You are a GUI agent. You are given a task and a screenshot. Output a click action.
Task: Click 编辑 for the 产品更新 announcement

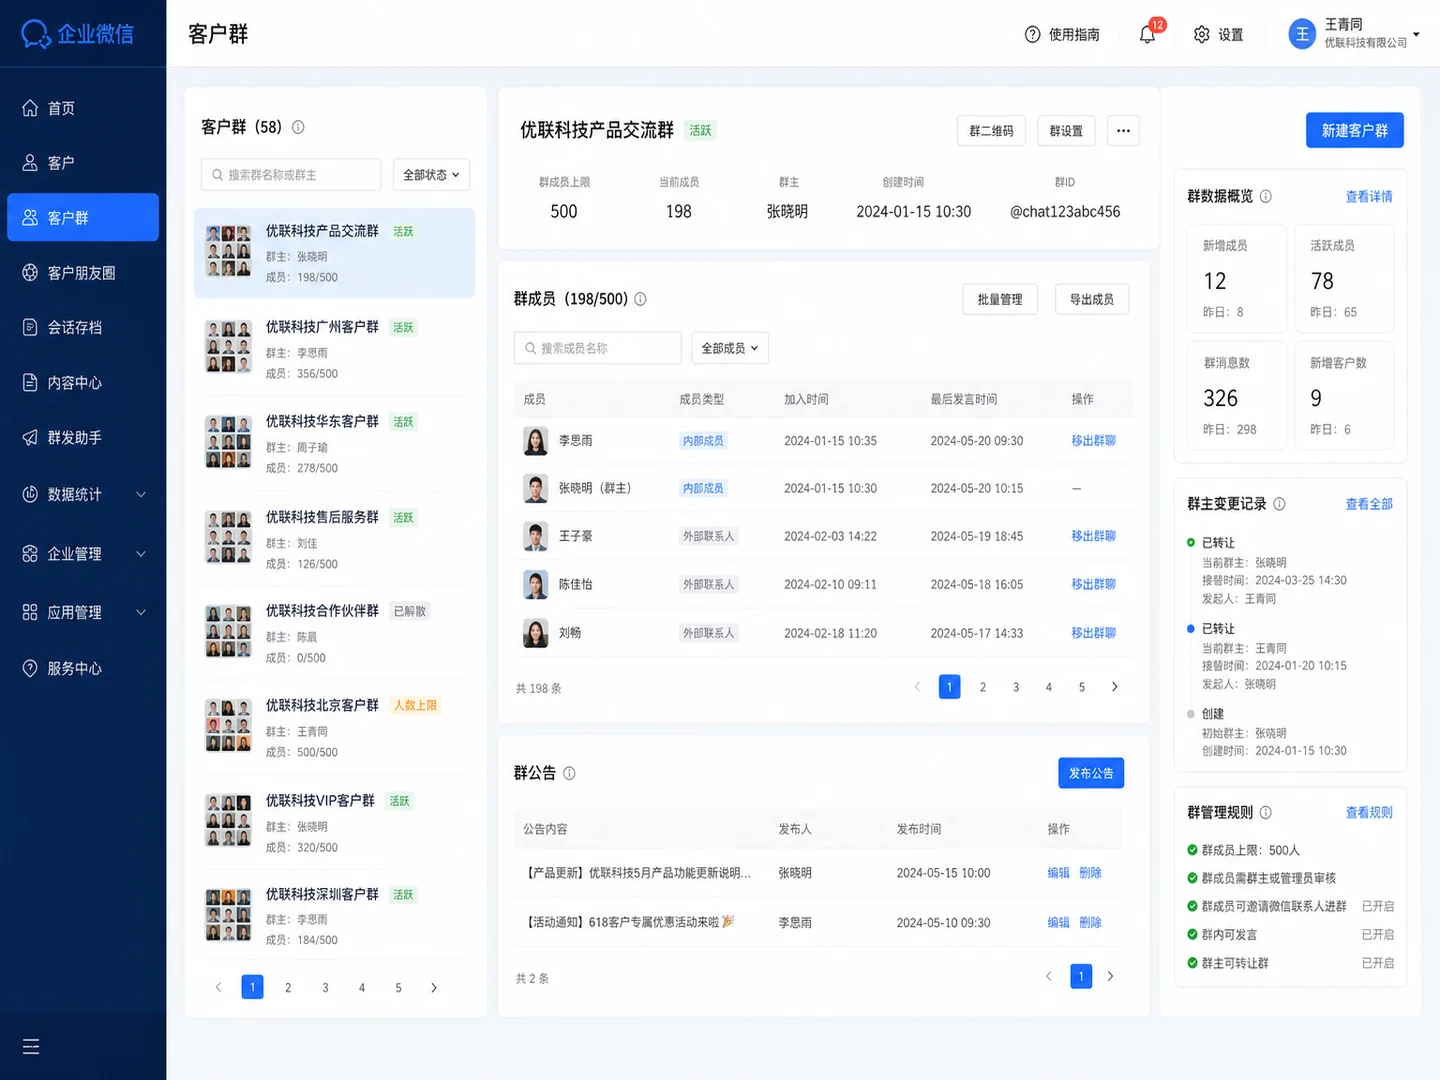pos(1058,873)
